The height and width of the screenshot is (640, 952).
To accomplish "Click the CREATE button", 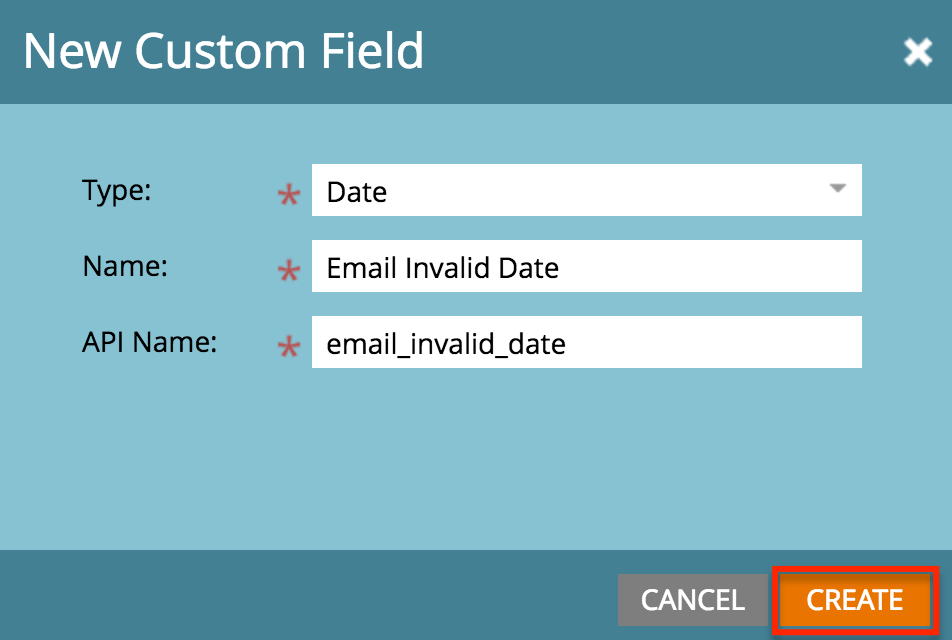I will [854, 599].
